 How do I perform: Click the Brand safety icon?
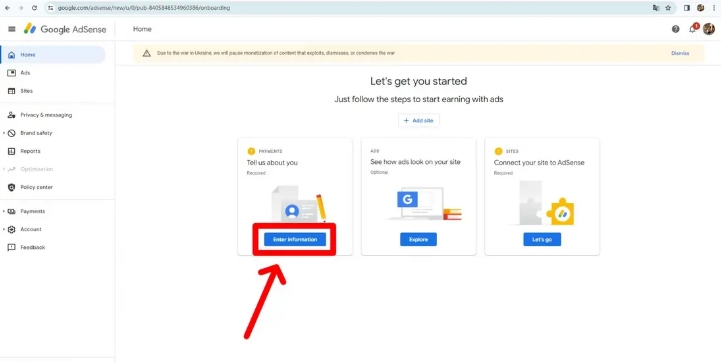(12, 133)
